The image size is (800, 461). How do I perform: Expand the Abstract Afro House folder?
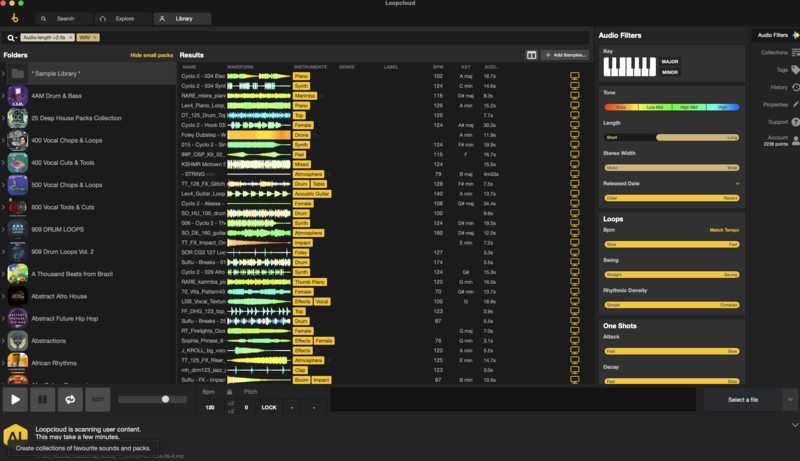(4, 296)
